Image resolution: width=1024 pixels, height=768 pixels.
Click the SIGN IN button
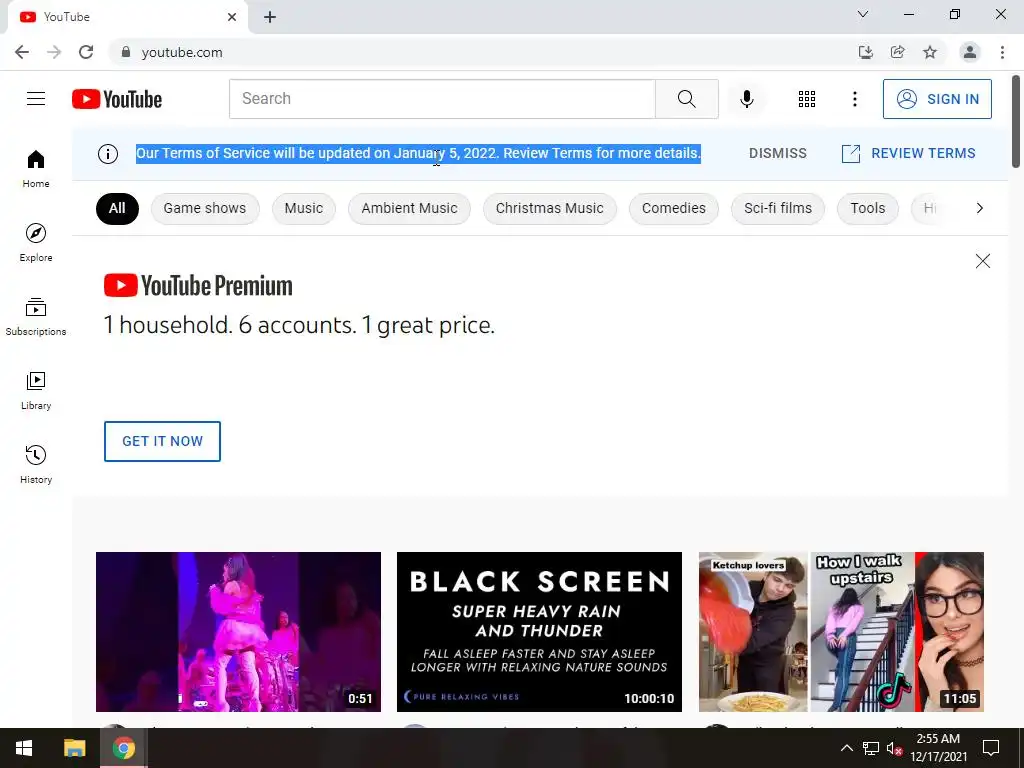click(936, 99)
